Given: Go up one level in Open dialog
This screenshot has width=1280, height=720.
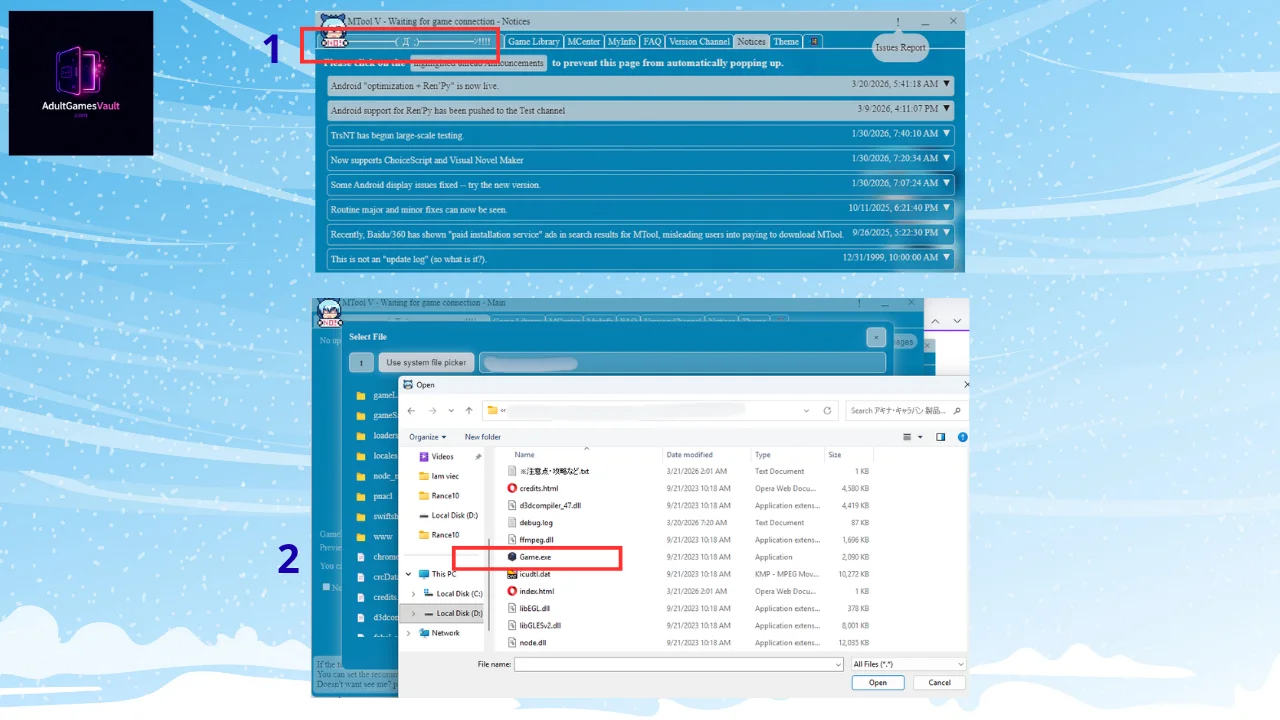Looking at the screenshot, I should [469, 410].
